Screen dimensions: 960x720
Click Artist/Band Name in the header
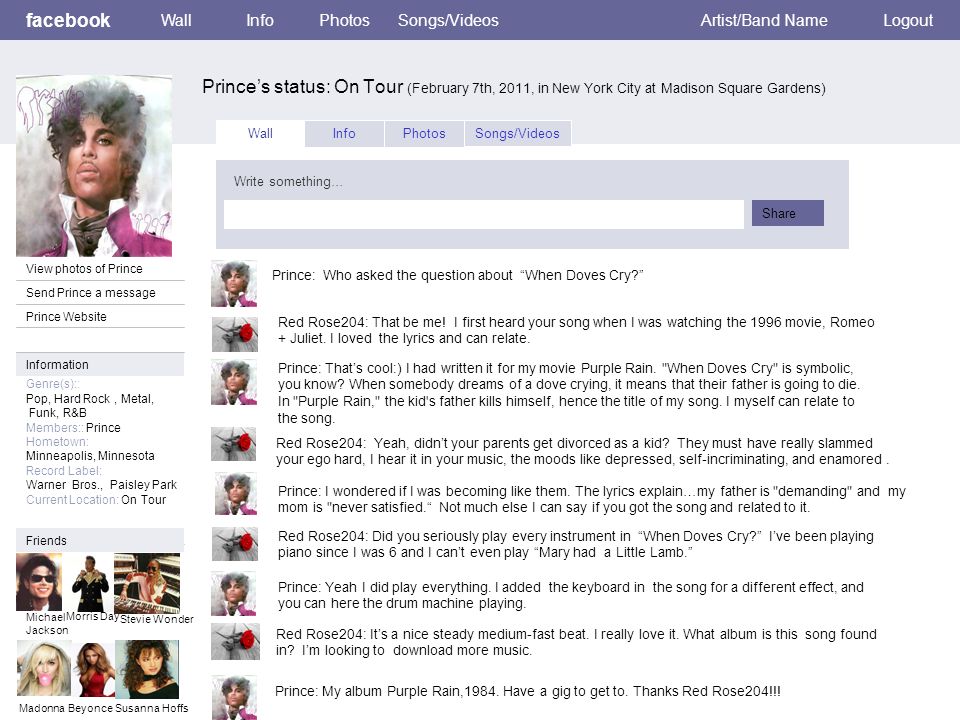tap(763, 20)
